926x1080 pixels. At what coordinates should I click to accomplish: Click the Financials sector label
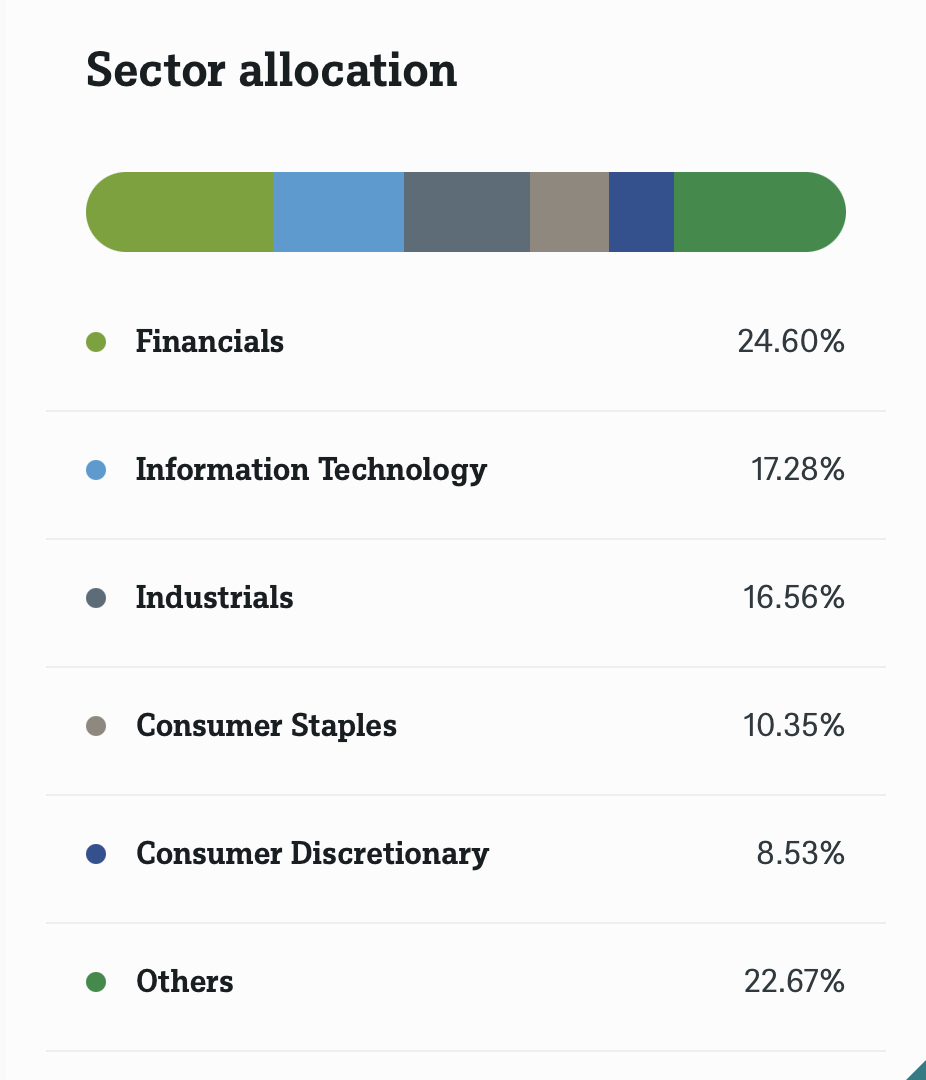click(210, 342)
